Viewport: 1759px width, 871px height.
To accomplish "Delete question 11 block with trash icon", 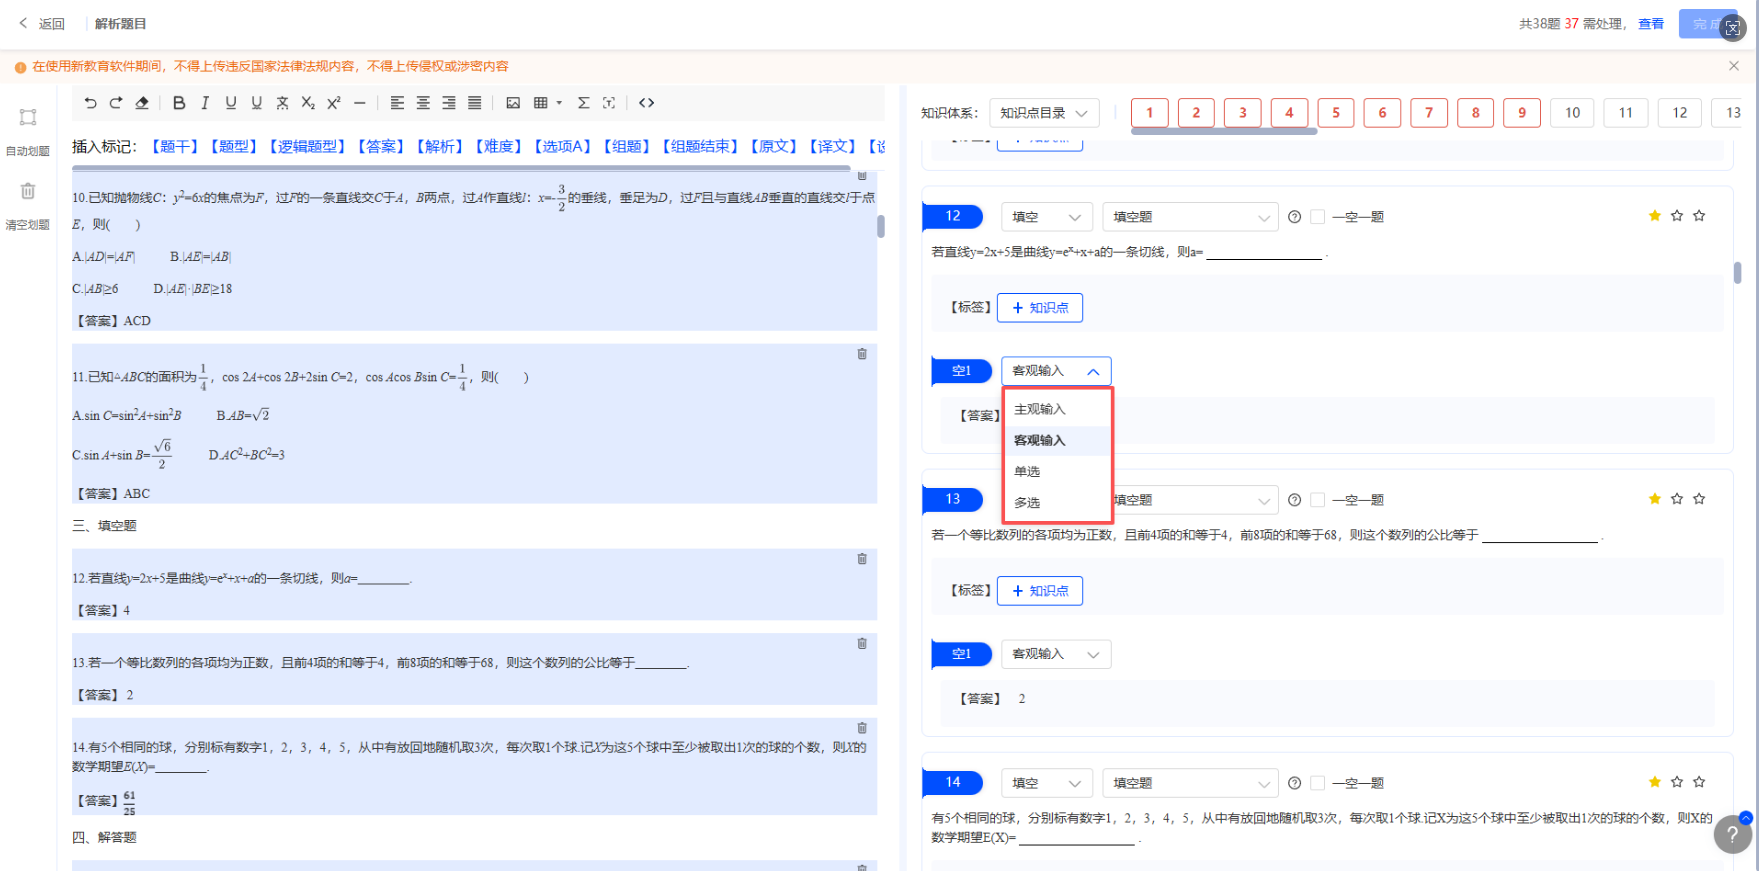I will pos(862,354).
